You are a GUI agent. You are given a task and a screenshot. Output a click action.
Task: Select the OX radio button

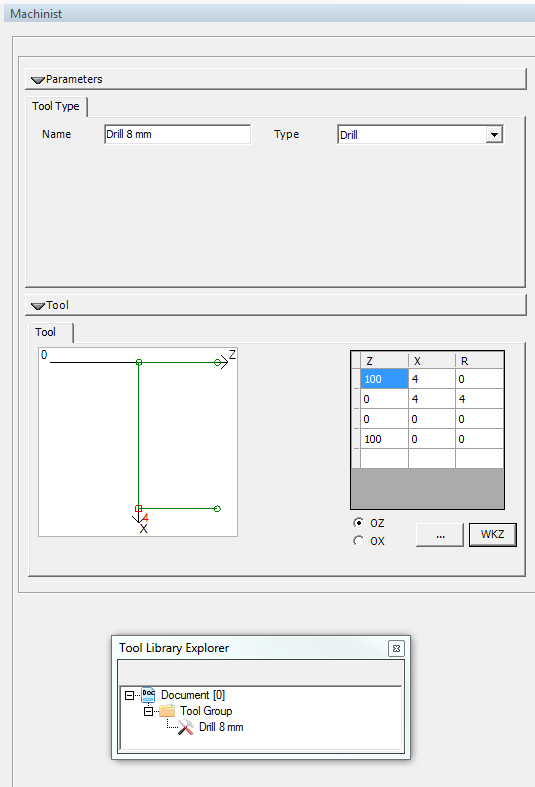(x=358, y=541)
